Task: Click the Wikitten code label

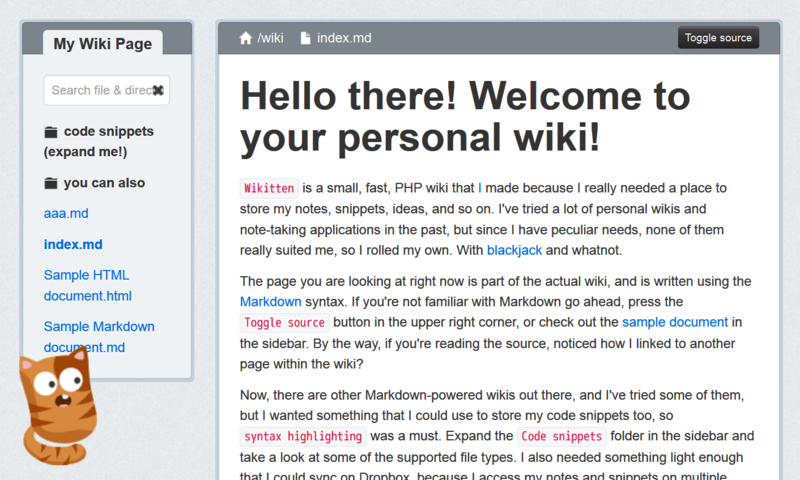Action: click(269, 188)
